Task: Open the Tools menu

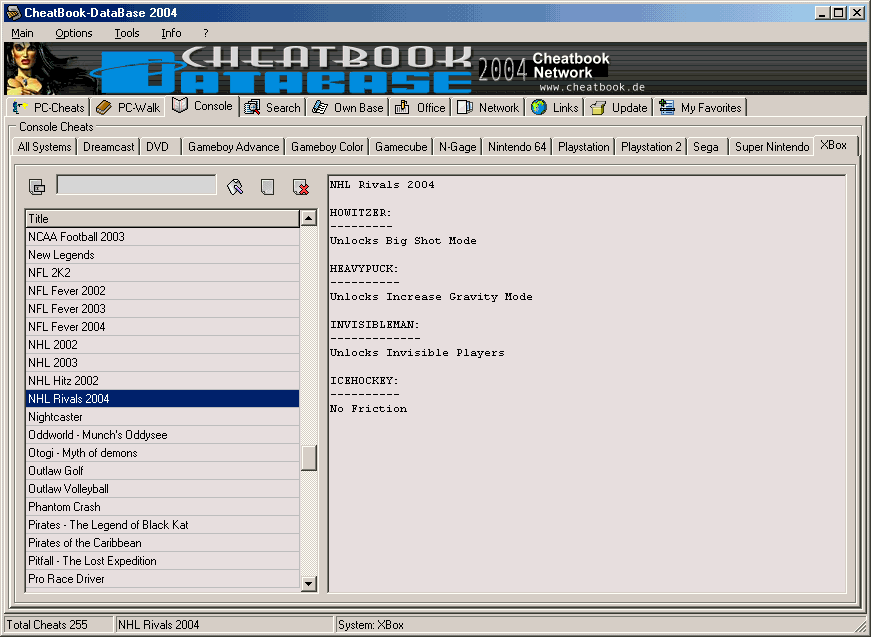Action: tap(127, 33)
